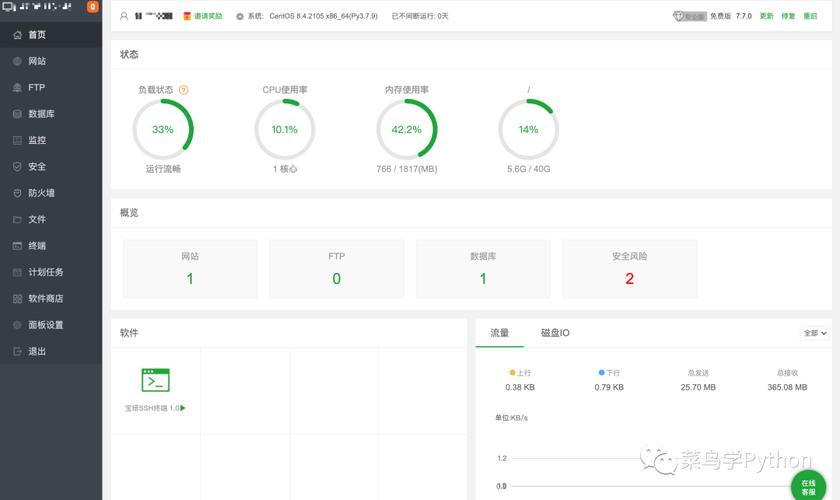840x500 pixels.
Task: Click the 在线客服 green chat button
Action: coord(808,487)
